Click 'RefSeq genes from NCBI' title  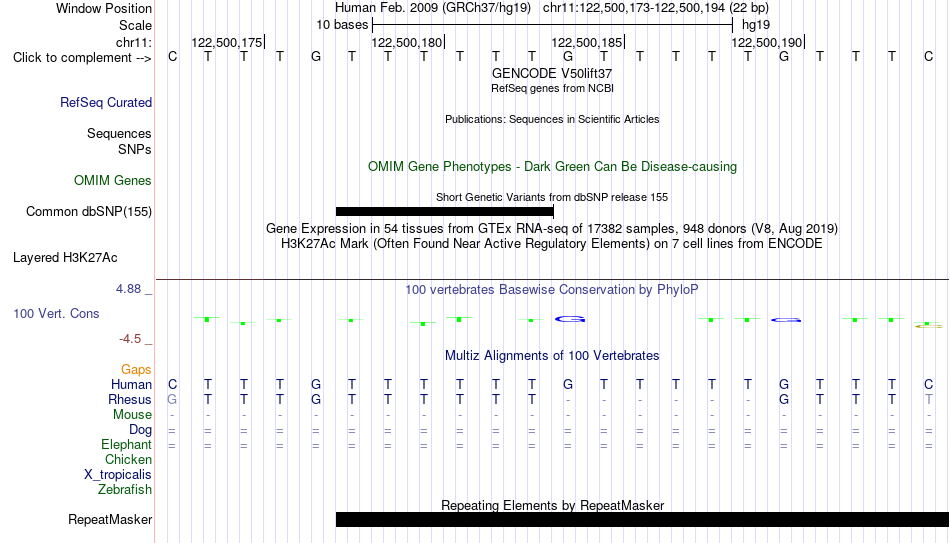tap(552, 88)
